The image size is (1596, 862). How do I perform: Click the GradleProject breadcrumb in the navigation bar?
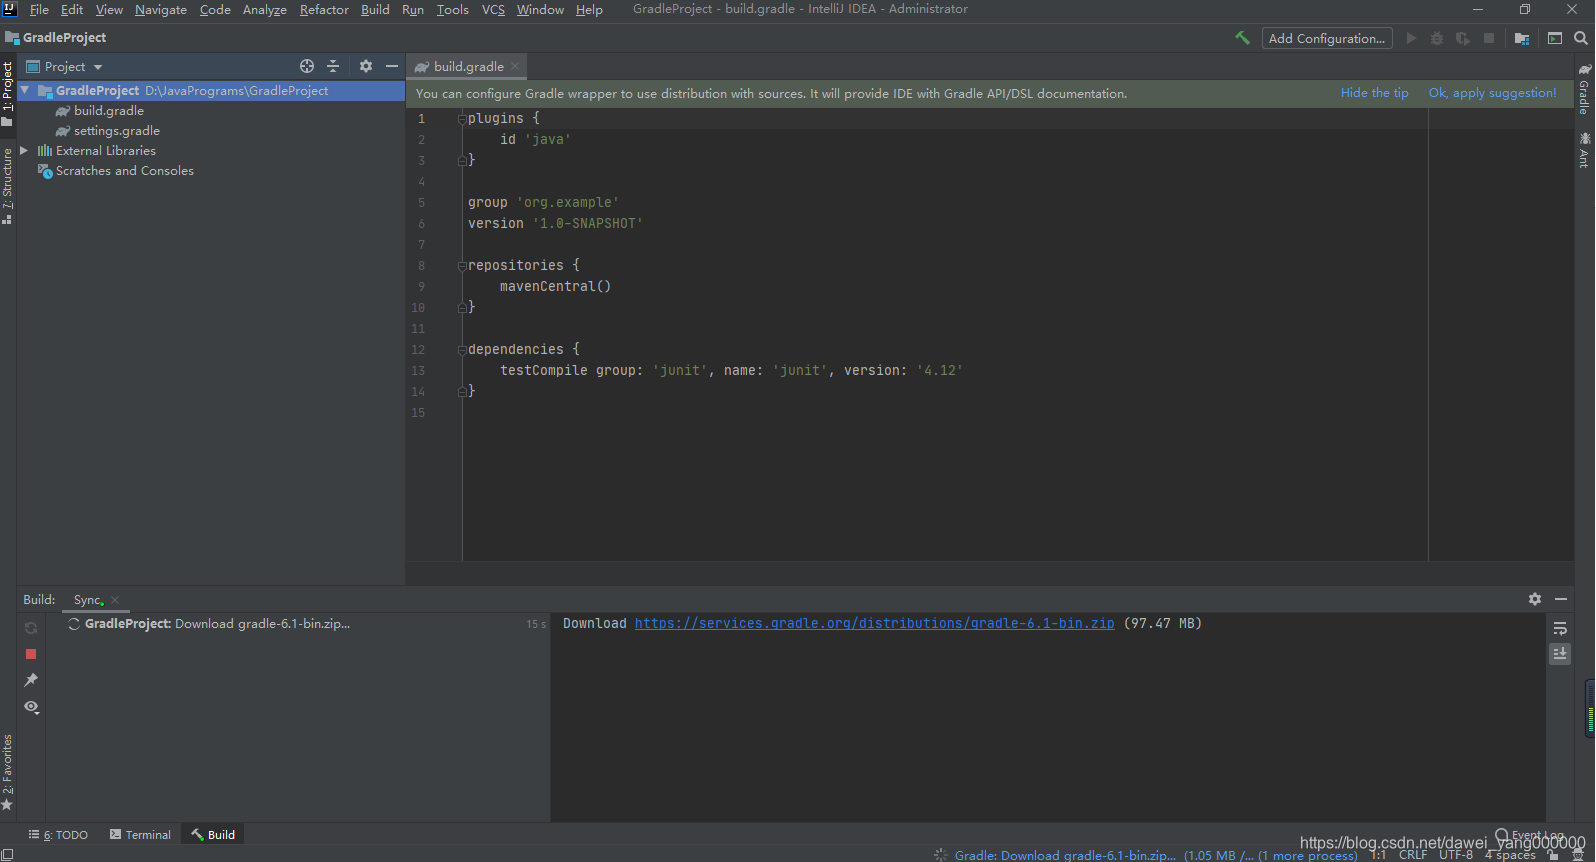56,38
